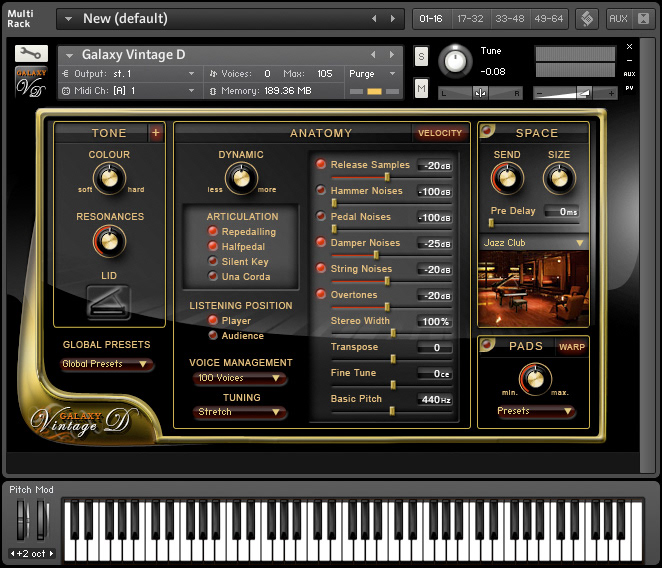662x568 pixels.
Task: Toggle Overtones LED
Action: (321, 294)
